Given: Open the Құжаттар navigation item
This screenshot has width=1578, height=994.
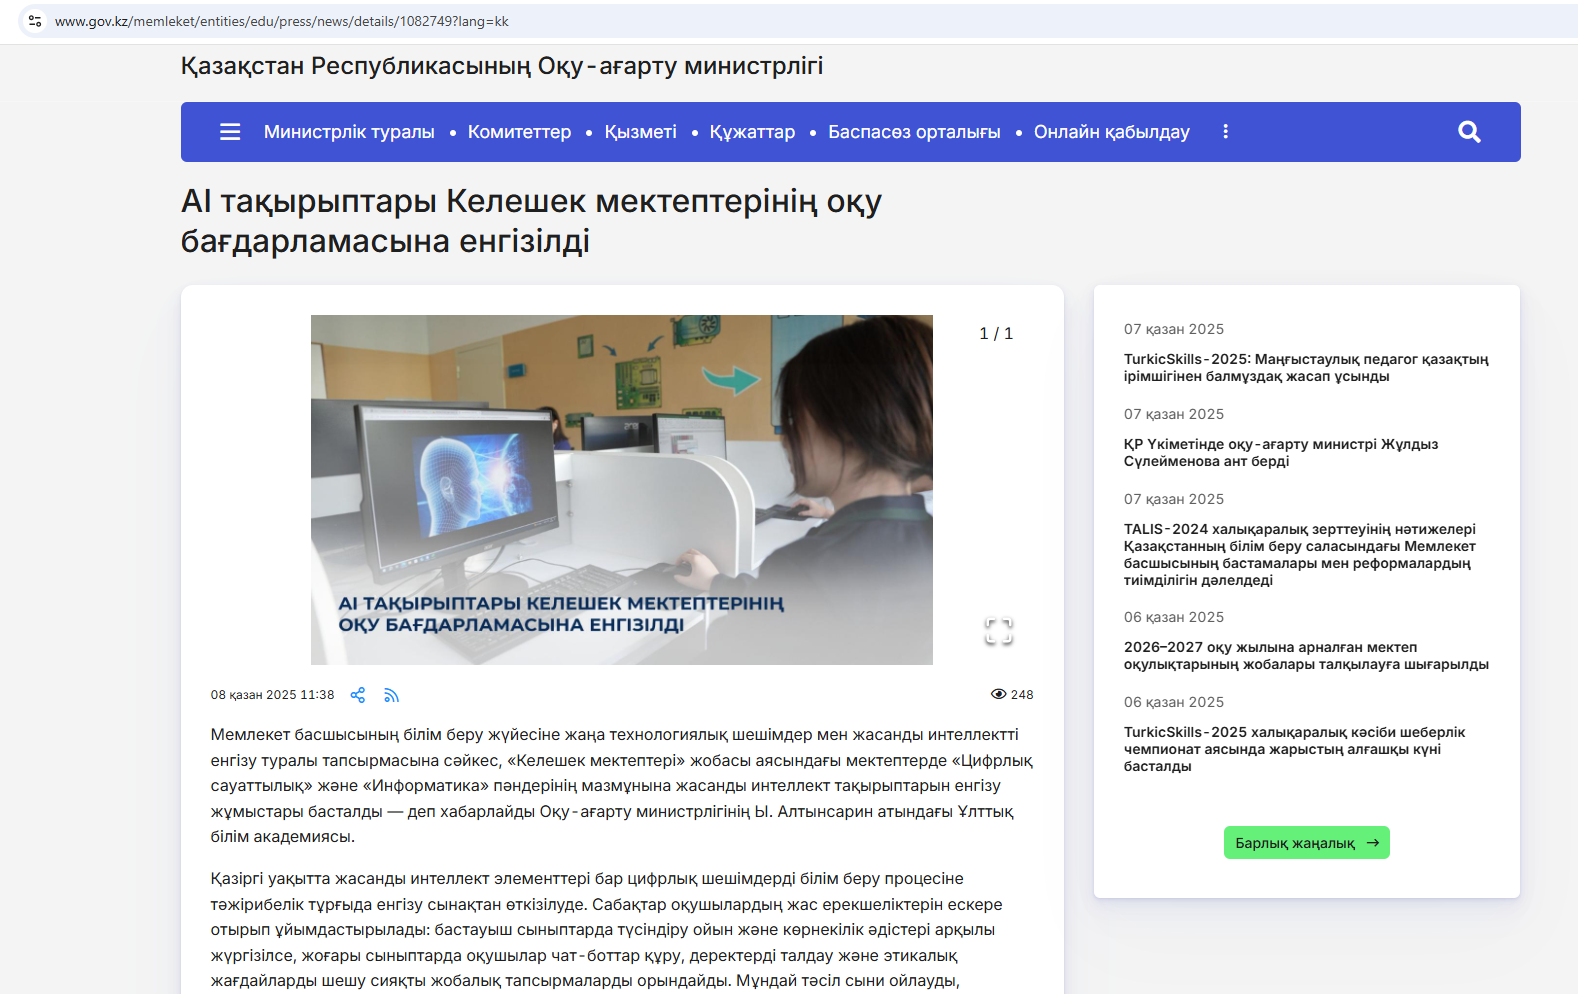Looking at the screenshot, I should click(752, 132).
